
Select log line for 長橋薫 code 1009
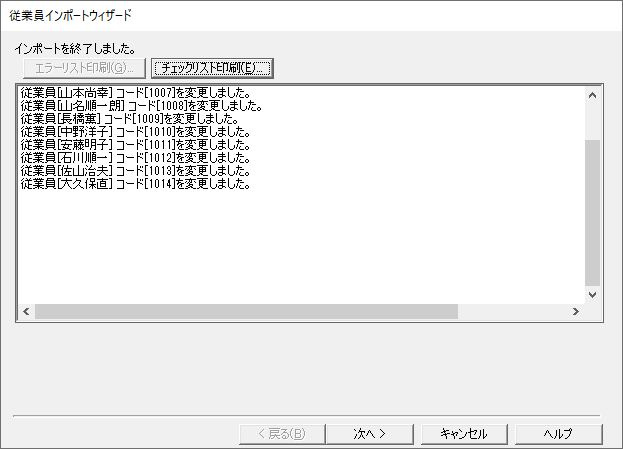pos(130,118)
